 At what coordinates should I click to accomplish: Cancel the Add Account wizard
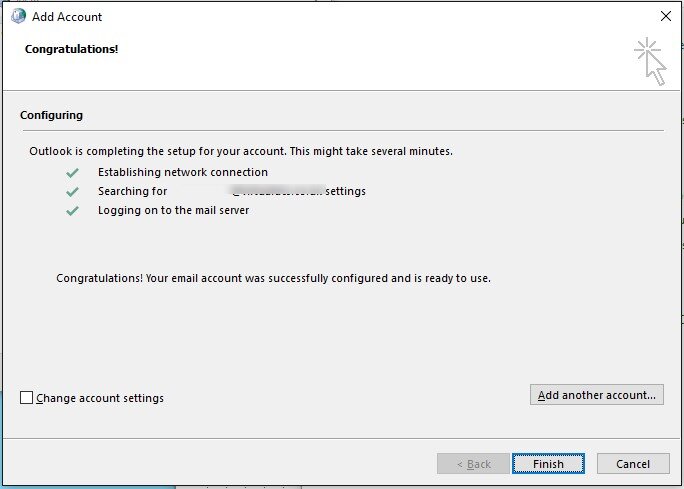point(633,463)
